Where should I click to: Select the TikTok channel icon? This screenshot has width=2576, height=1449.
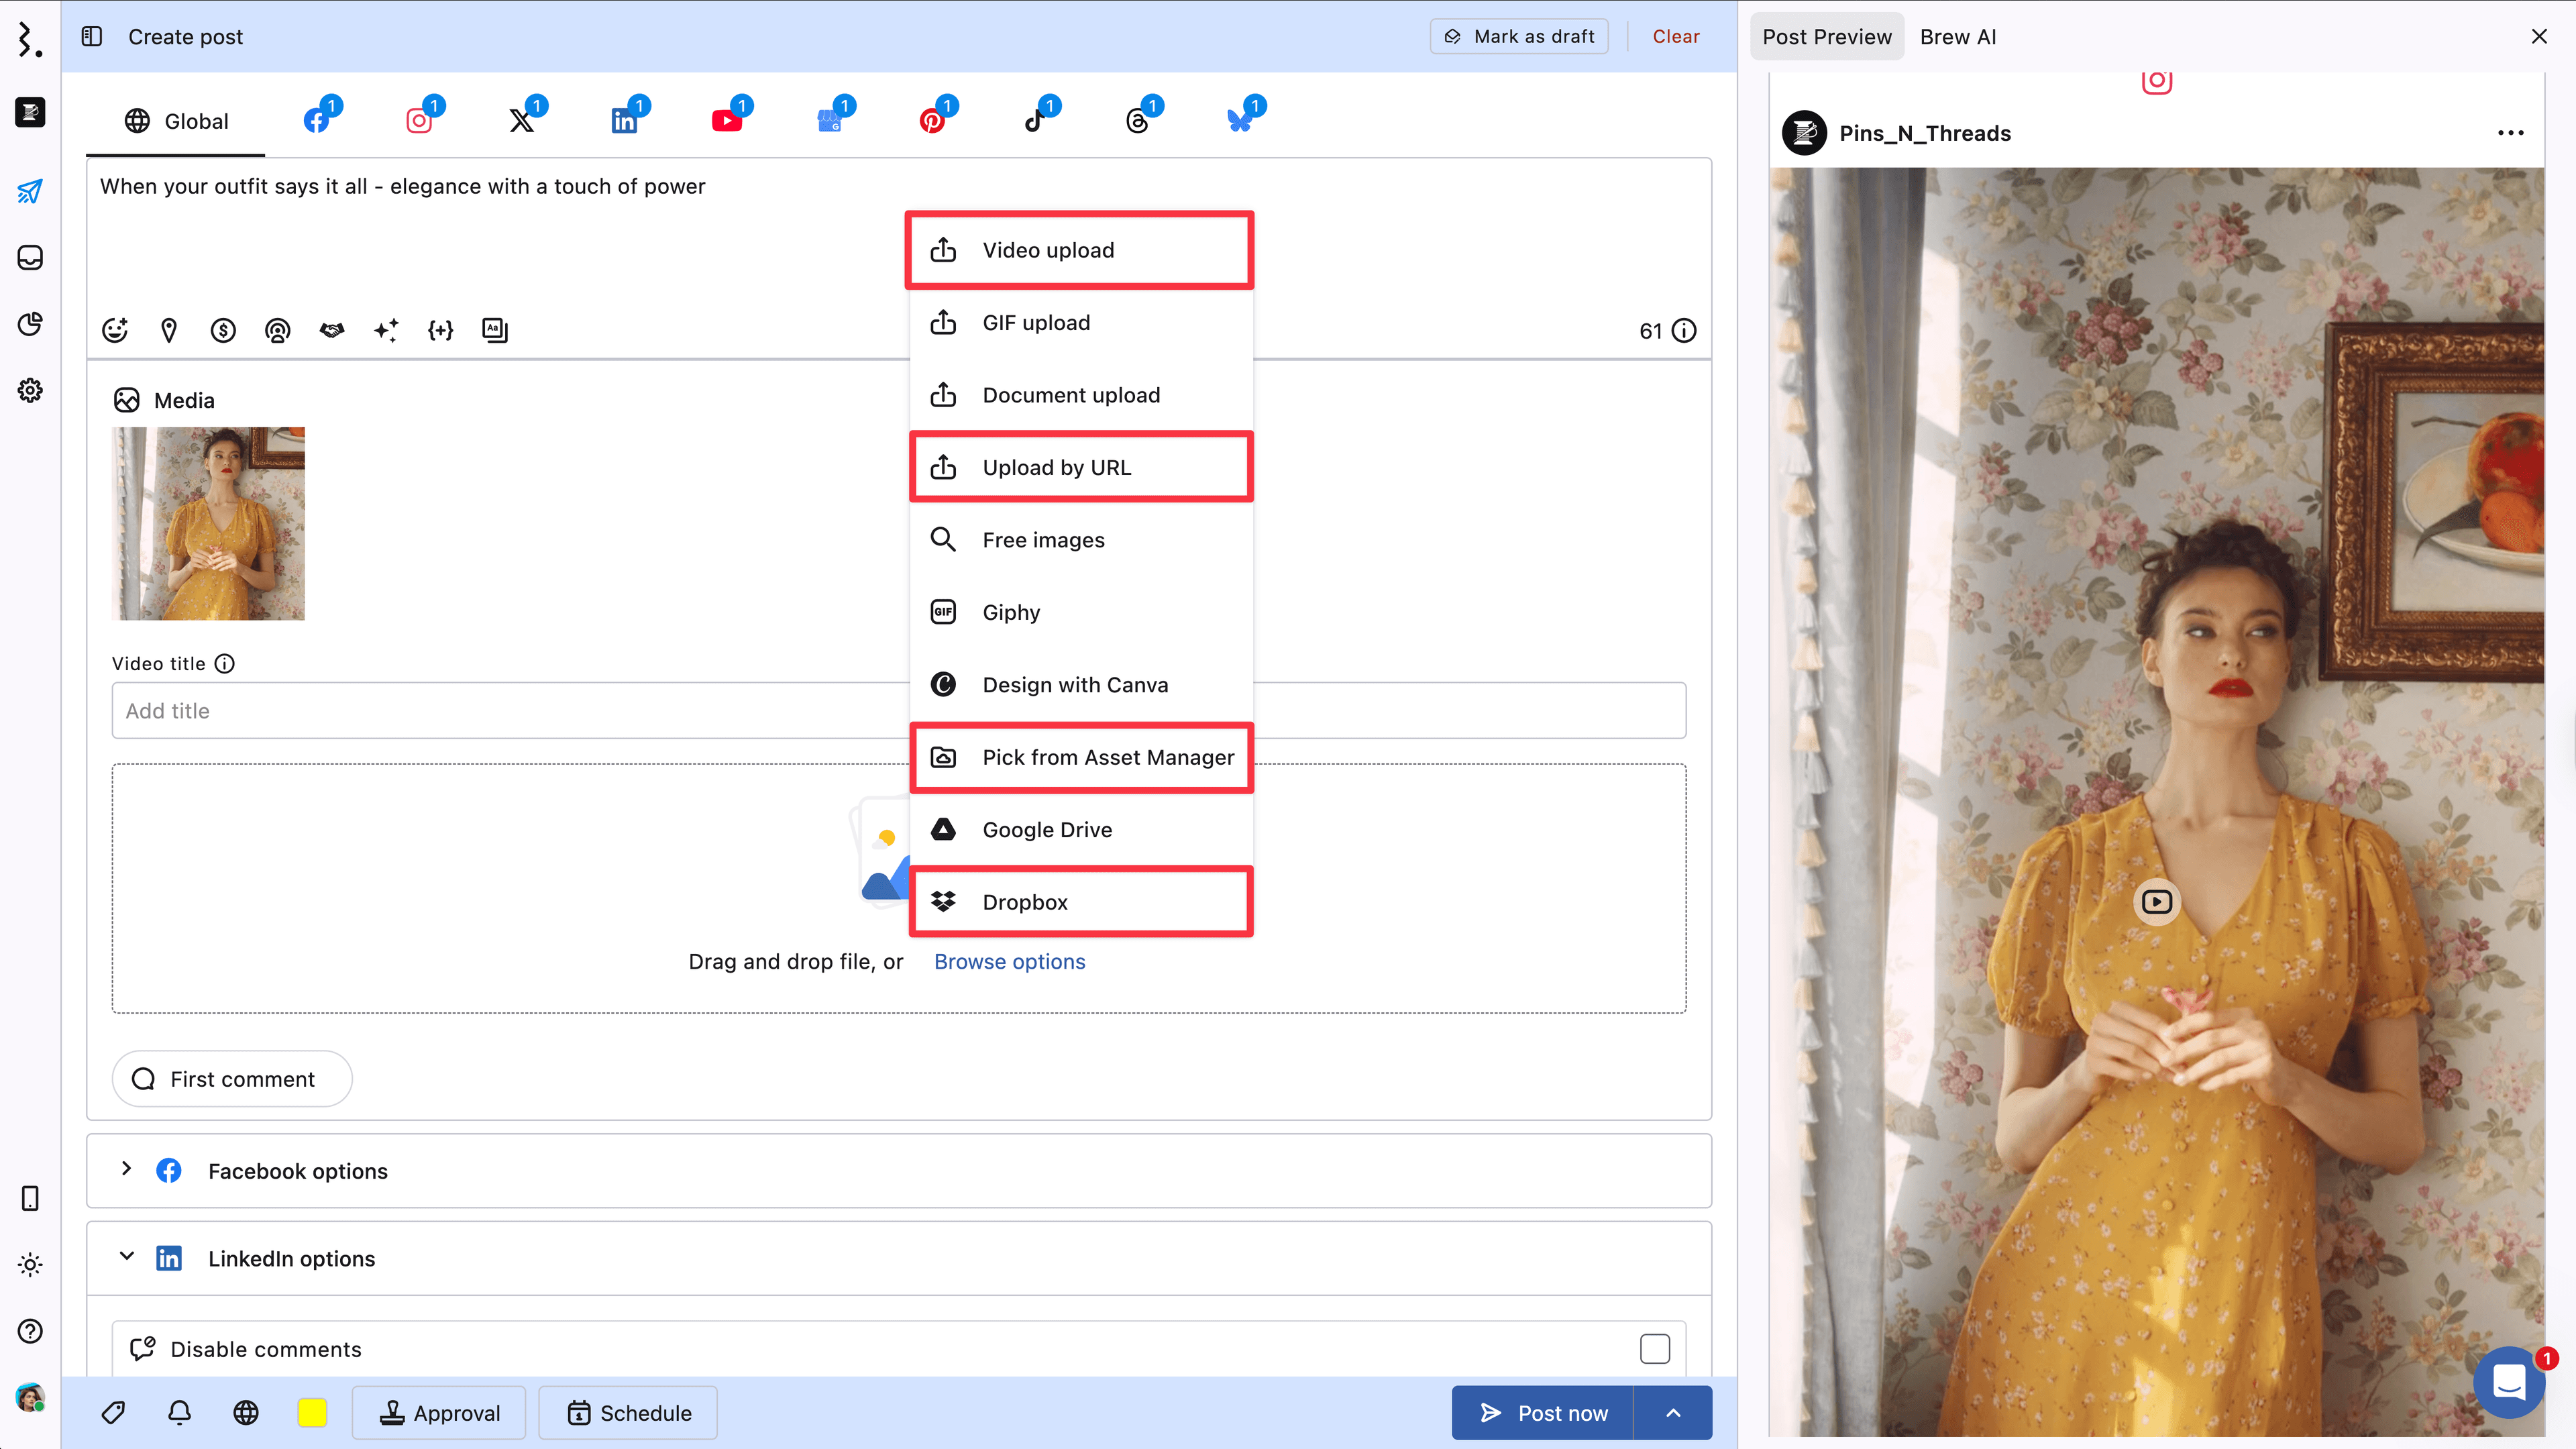click(x=1035, y=121)
